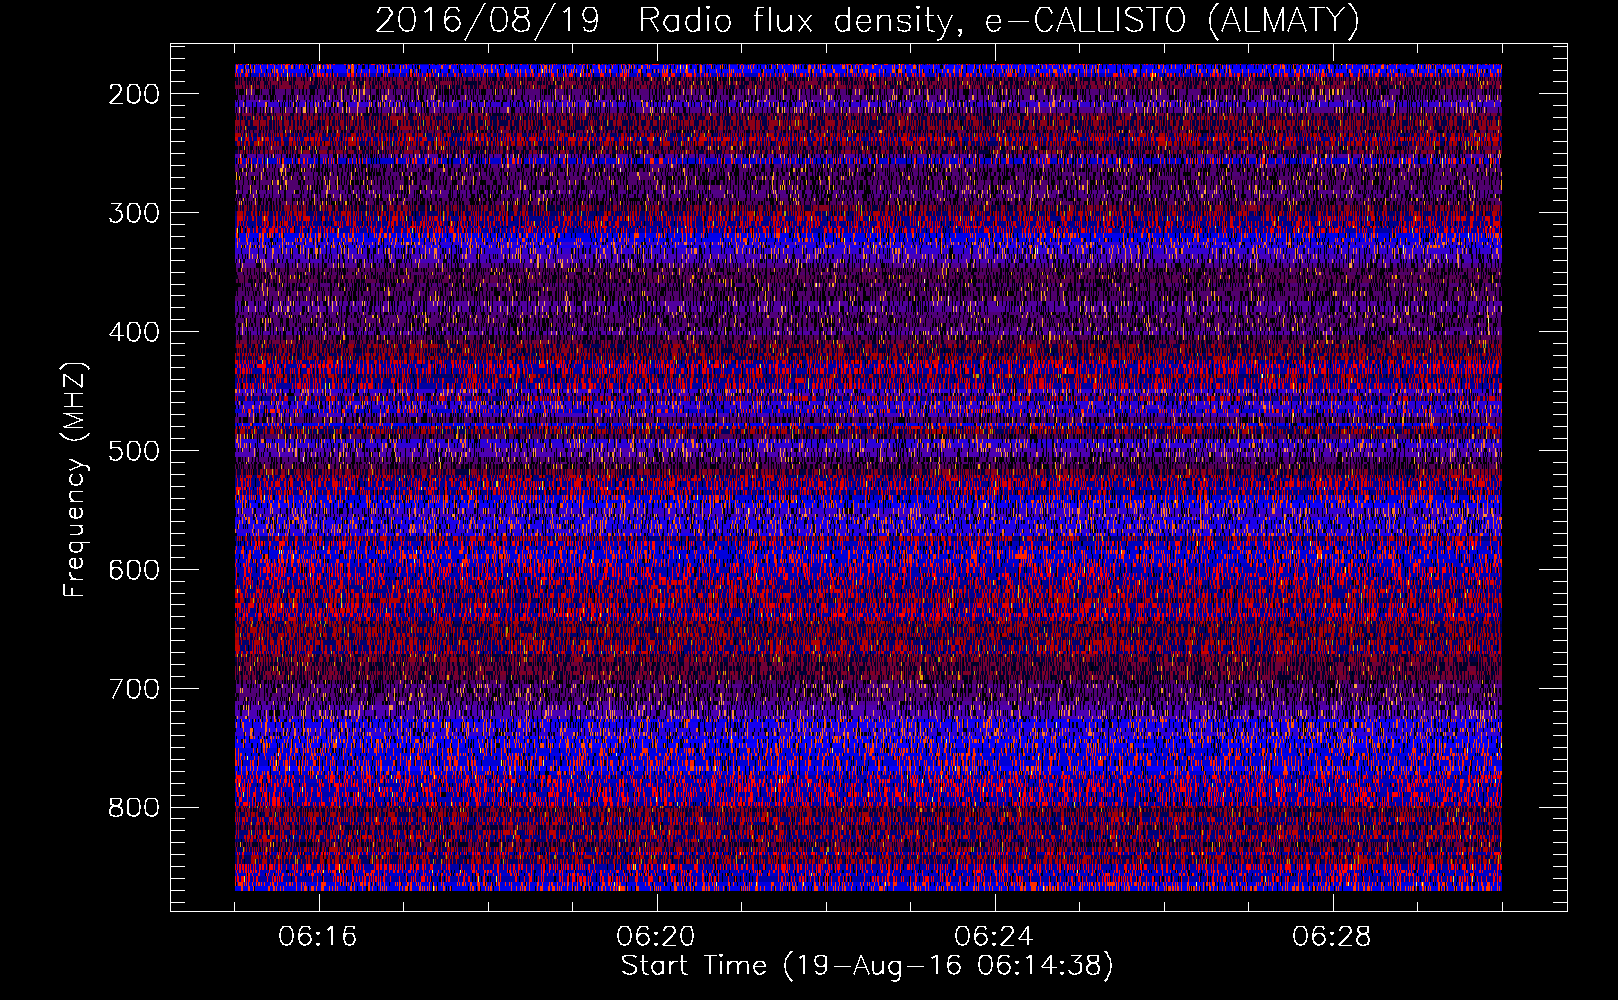
Task: Click inside the radio flux spectrogram image
Action: click(868, 477)
